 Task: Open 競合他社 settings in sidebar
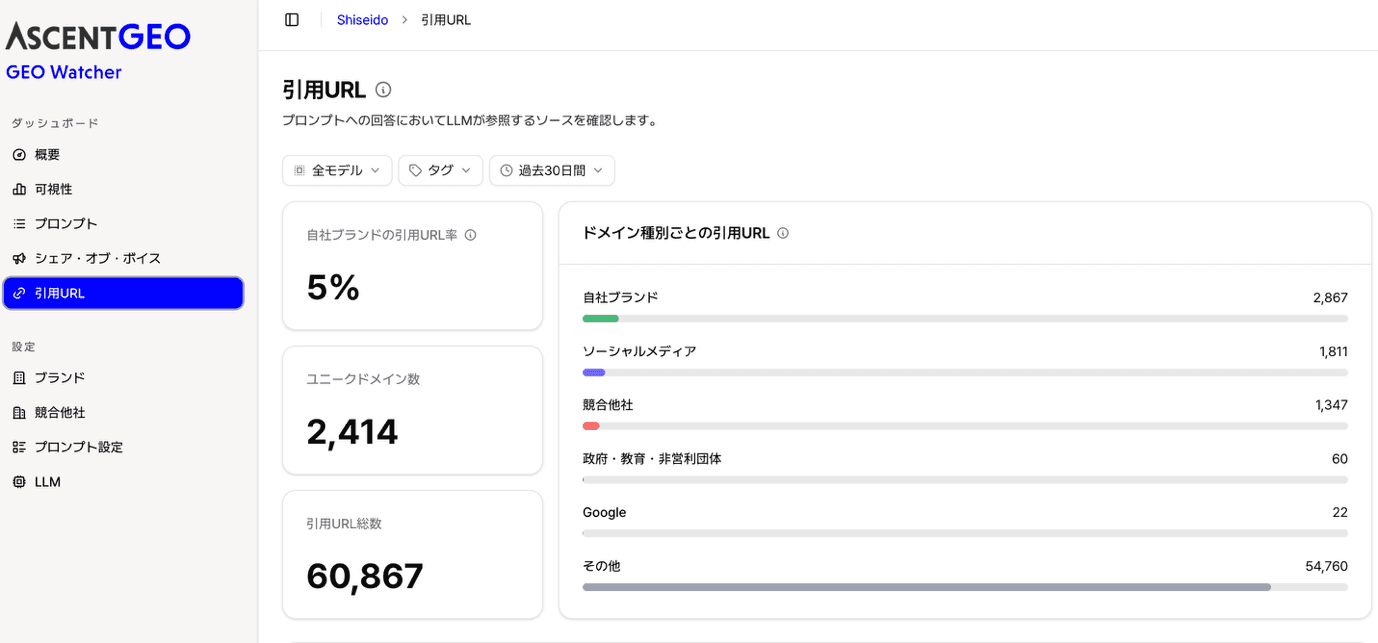pyautogui.click(x=123, y=412)
